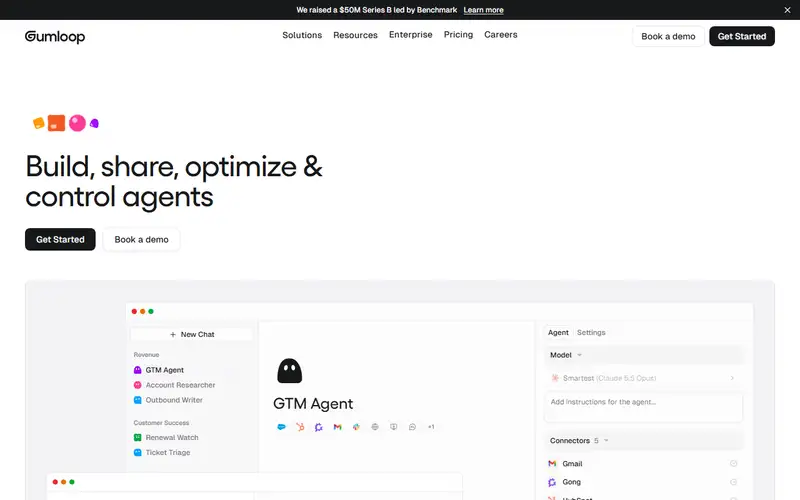Click Book a demo below the headline
This screenshot has width=800, height=500.
(141, 239)
